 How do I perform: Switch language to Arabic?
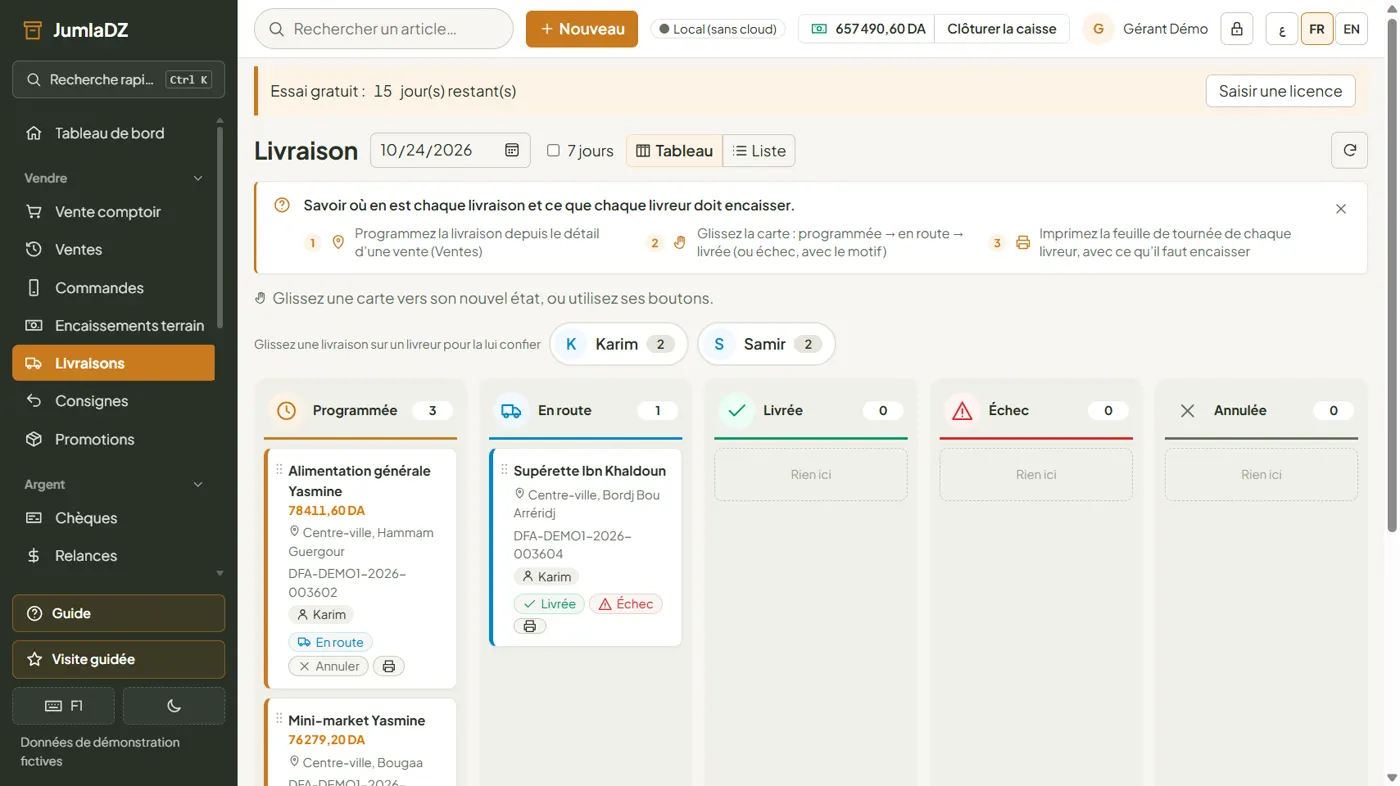click(x=1282, y=29)
